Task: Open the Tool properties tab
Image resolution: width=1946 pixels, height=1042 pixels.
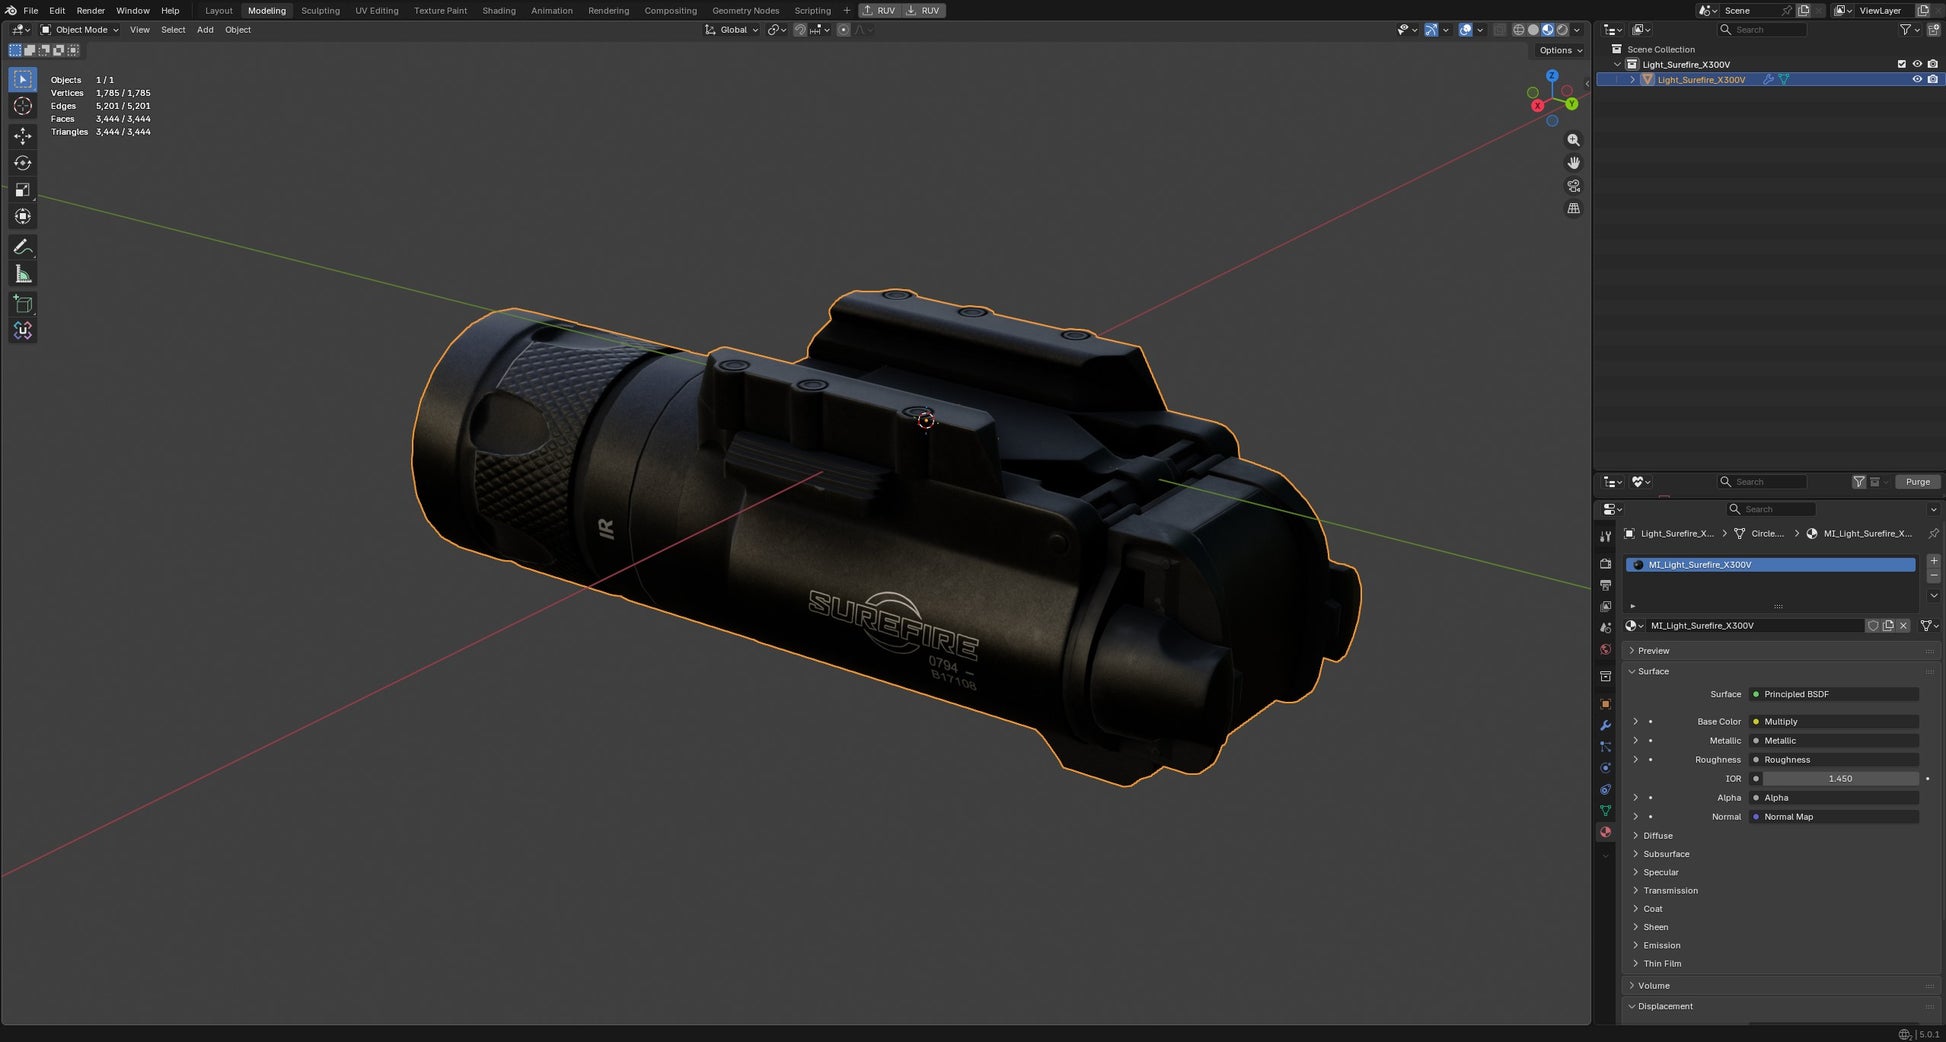Action: 1606,536
